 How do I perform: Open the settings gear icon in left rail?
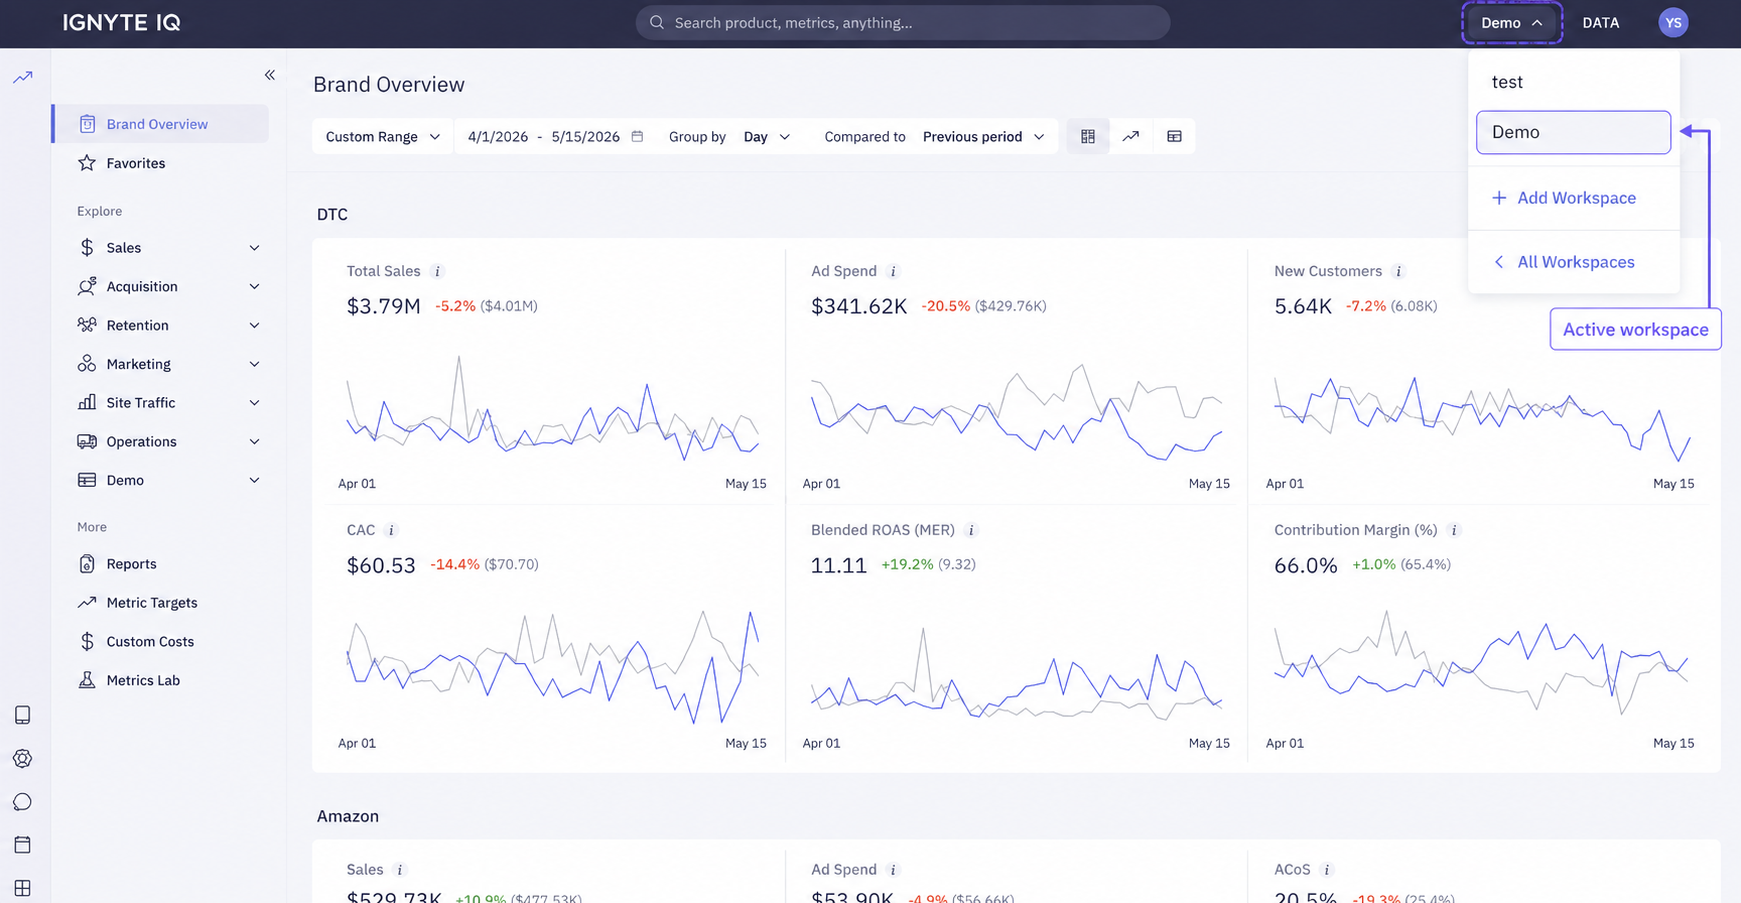pos(22,759)
